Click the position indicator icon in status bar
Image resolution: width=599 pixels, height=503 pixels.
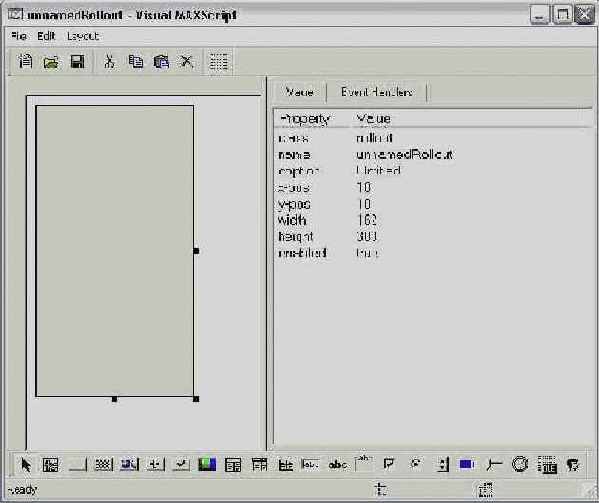[380, 489]
